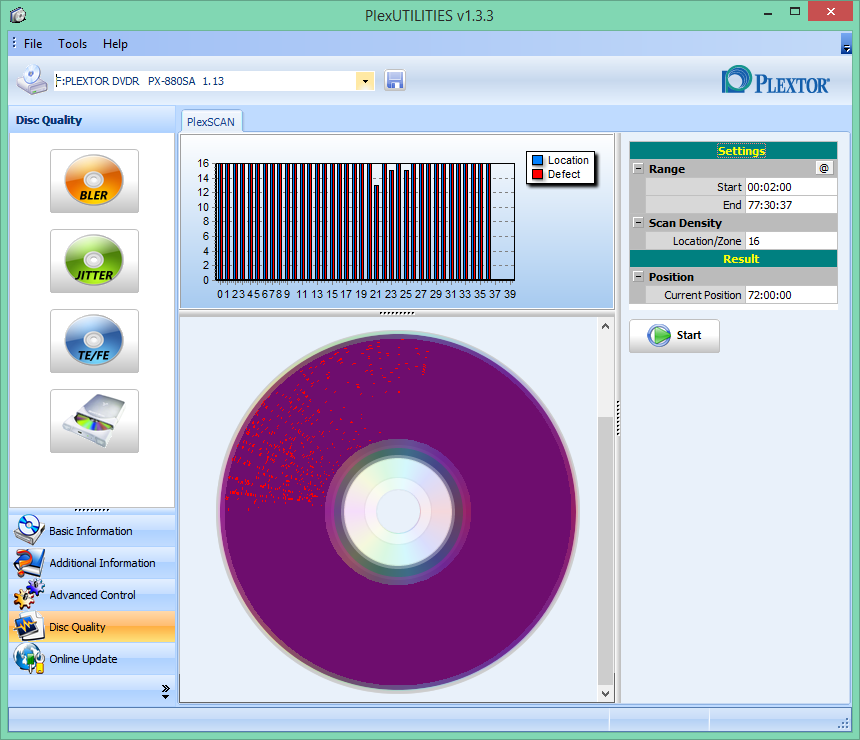Click the Start time field 00:02:00

coord(791,187)
